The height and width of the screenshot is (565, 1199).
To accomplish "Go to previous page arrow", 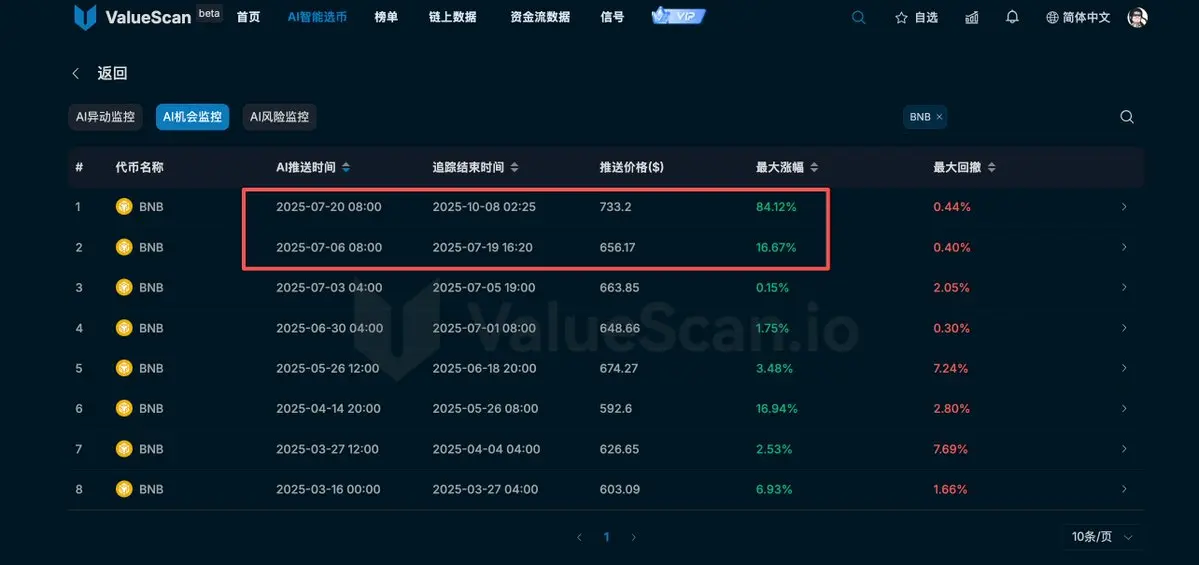I will pyautogui.click(x=580, y=537).
